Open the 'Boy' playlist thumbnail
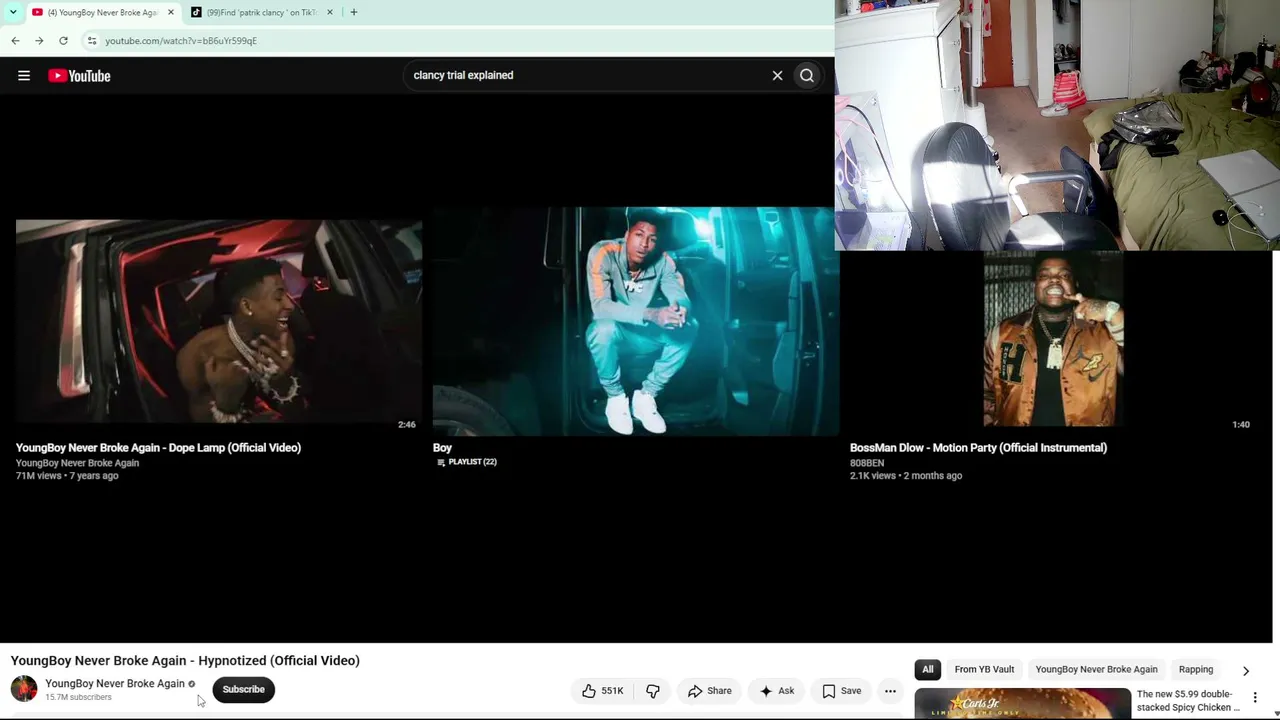The width and height of the screenshot is (1280, 720). click(636, 322)
